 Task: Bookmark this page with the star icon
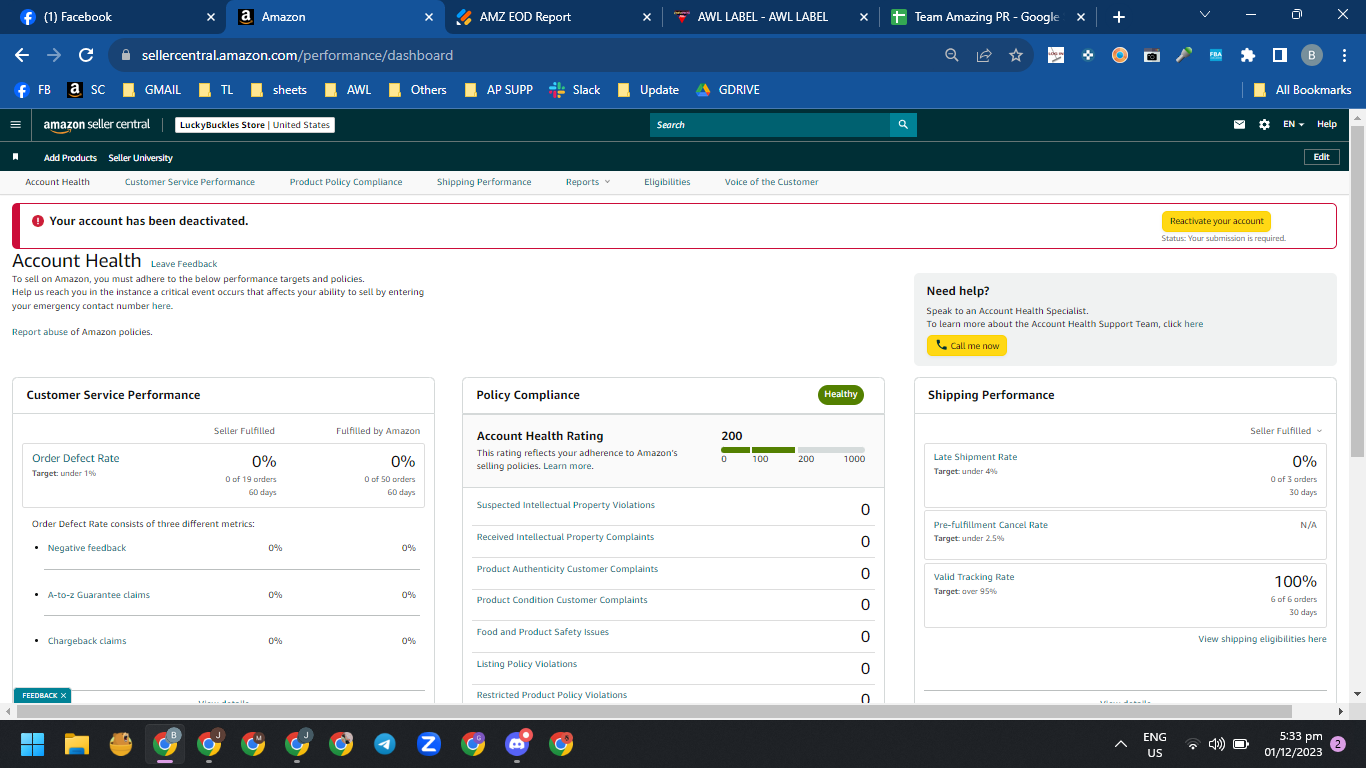click(1016, 55)
